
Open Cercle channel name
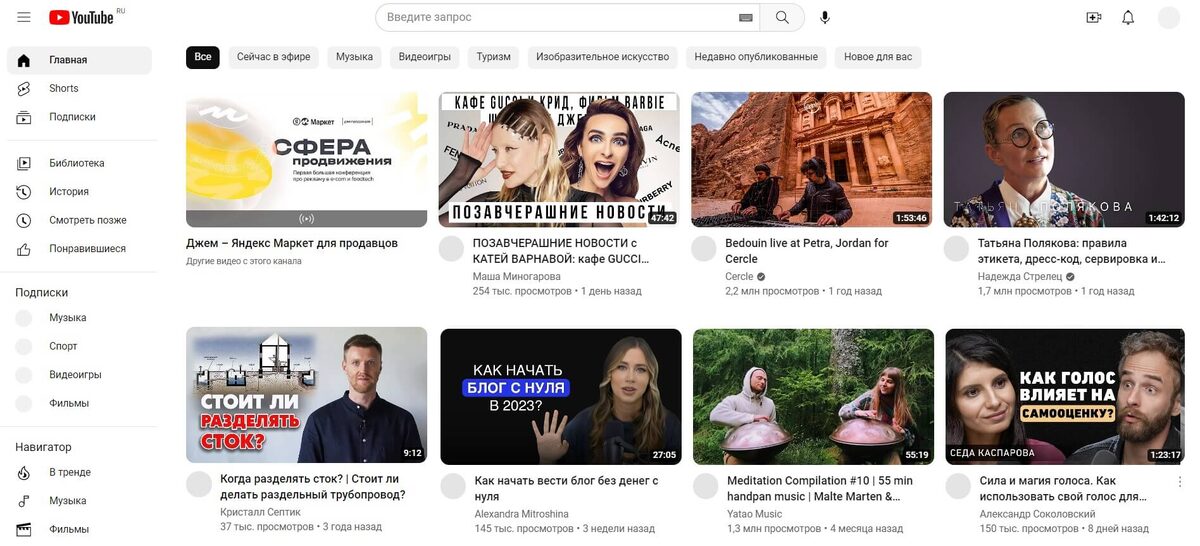point(739,276)
